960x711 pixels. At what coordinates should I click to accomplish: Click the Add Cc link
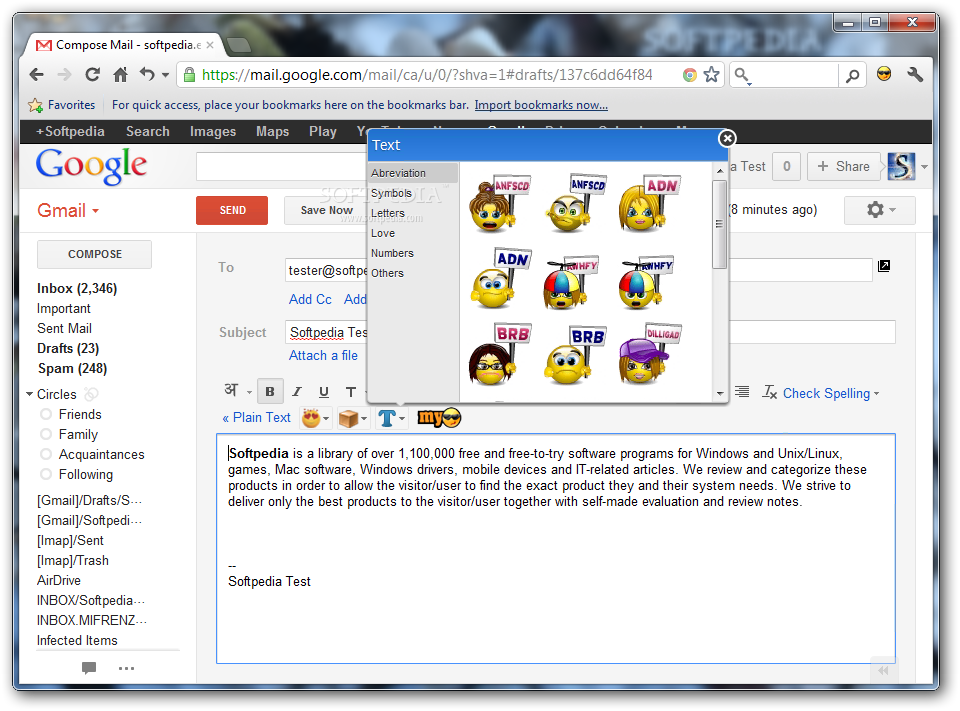point(310,299)
